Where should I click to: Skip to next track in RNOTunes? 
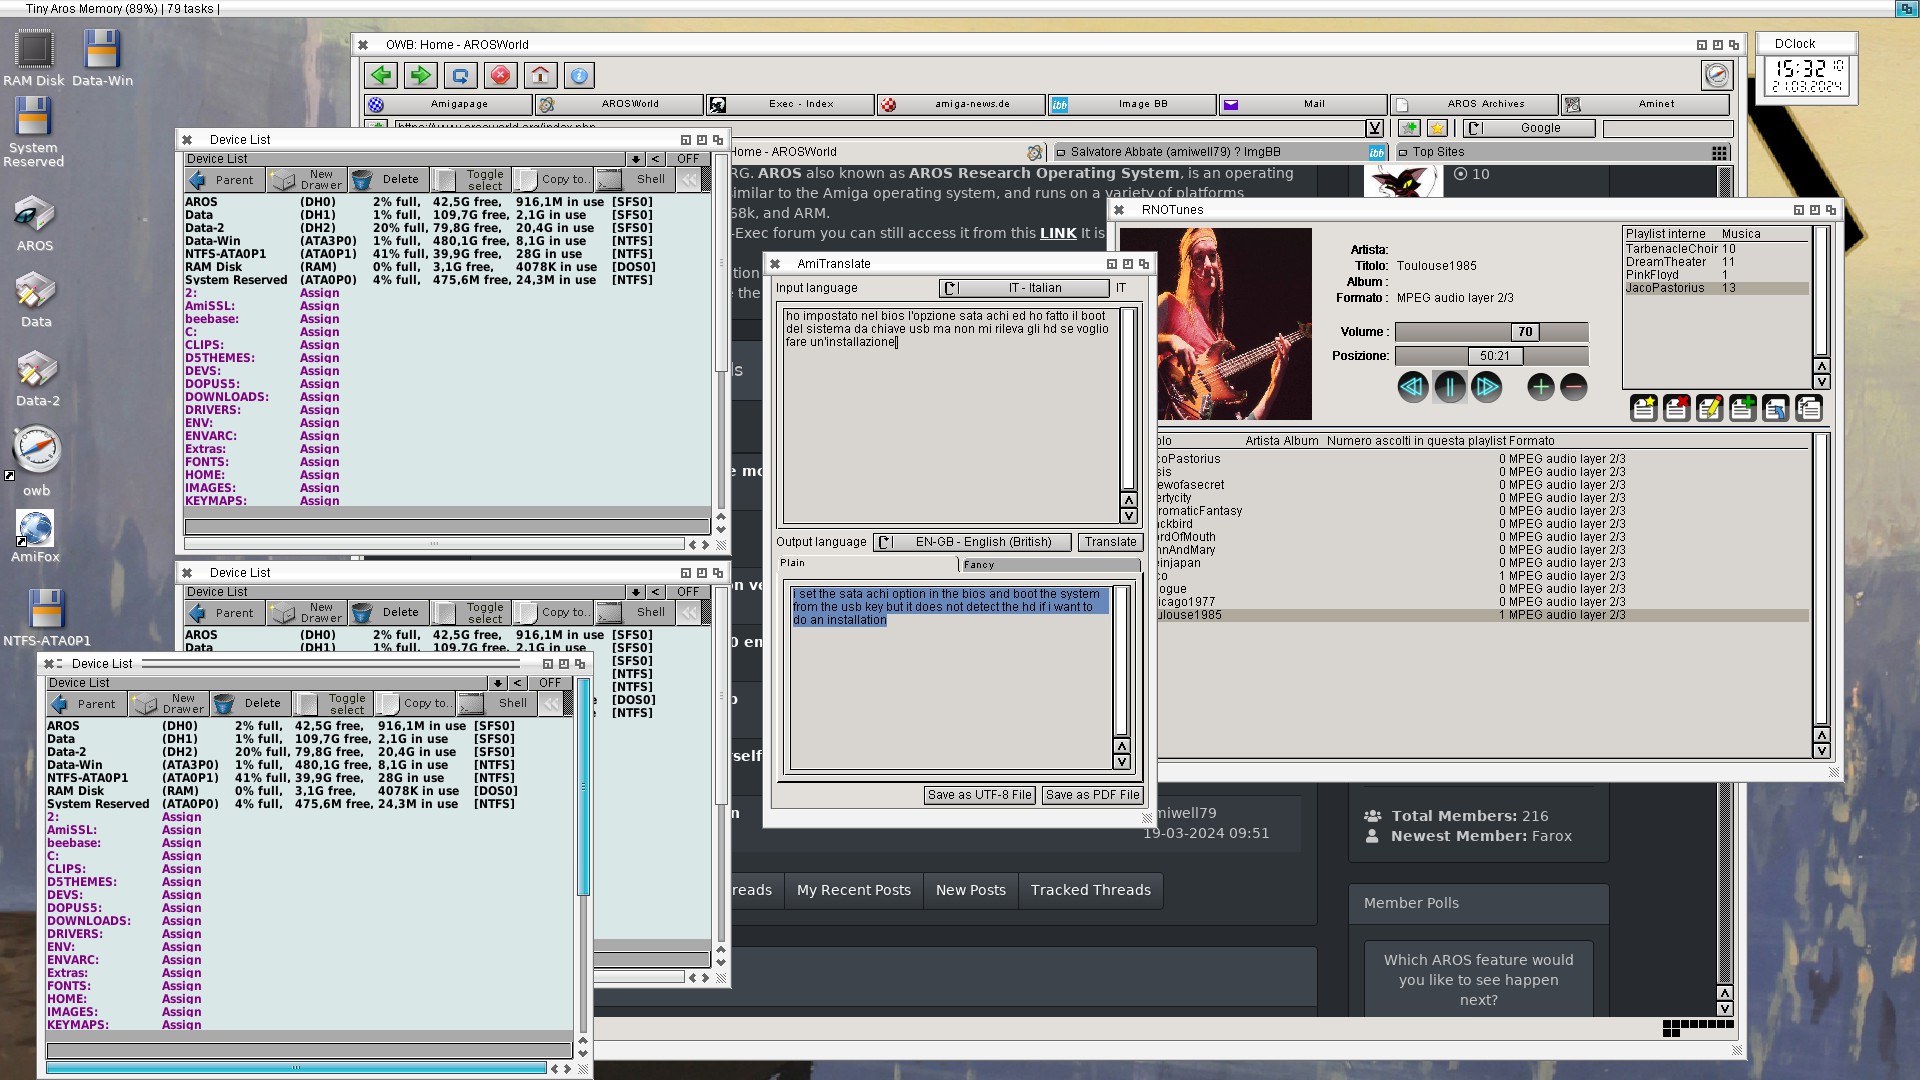1486,387
